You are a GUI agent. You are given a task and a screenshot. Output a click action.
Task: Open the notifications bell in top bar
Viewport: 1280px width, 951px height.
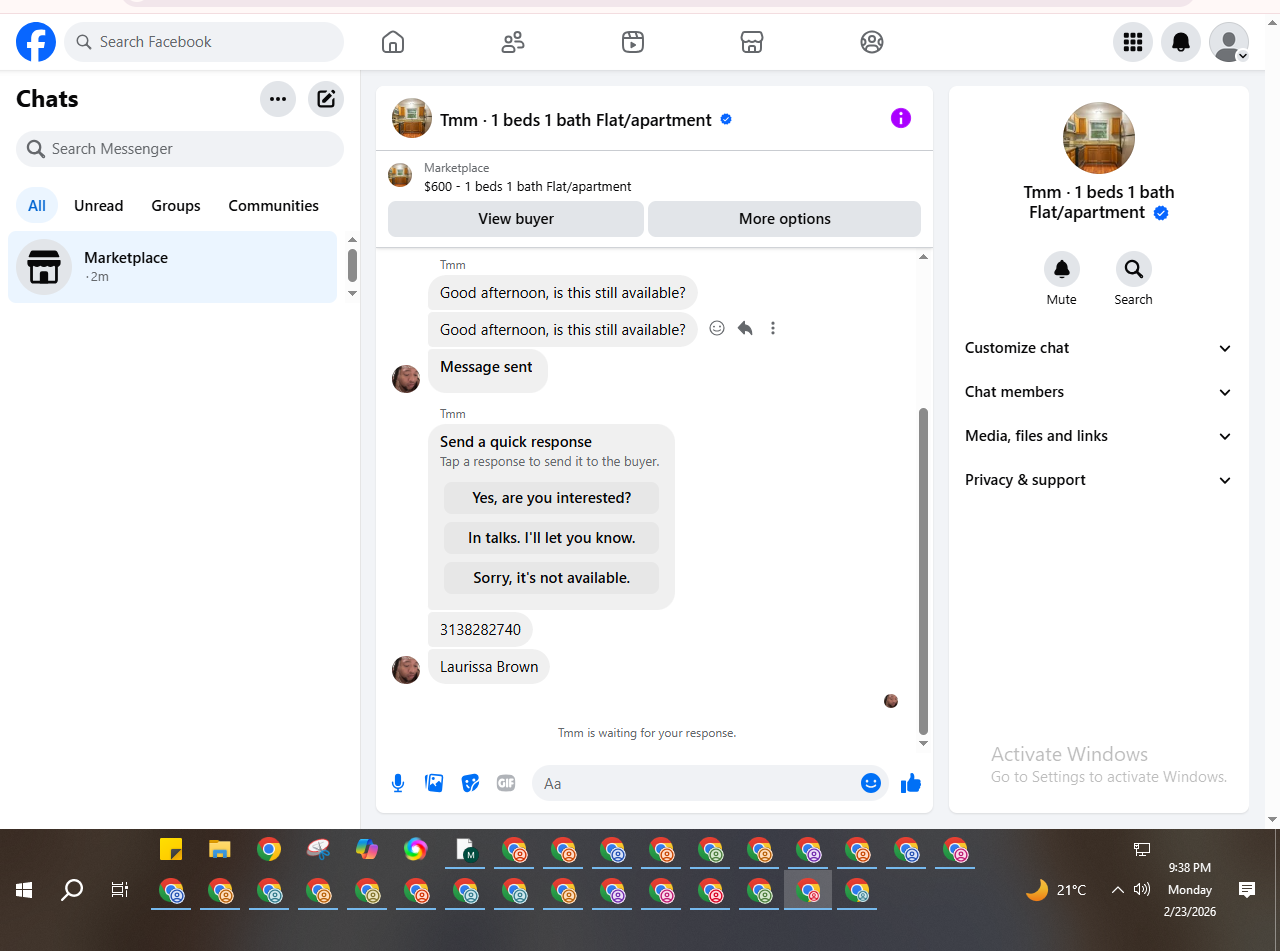1181,42
